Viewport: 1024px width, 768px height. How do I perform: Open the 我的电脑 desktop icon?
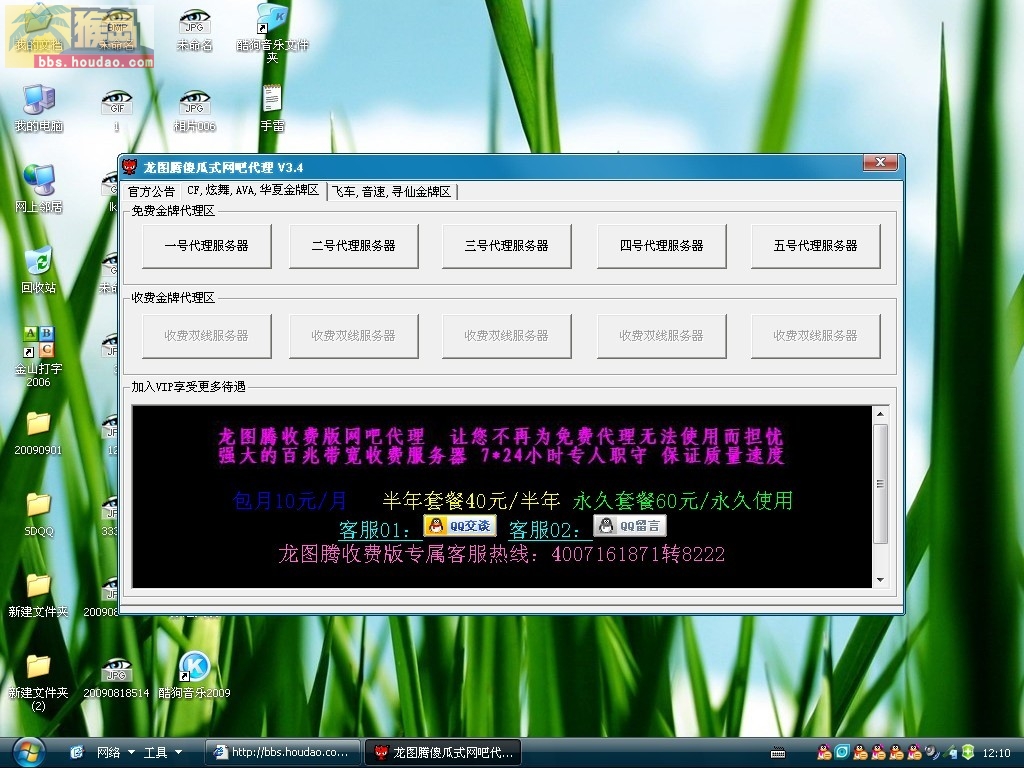(39, 108)
